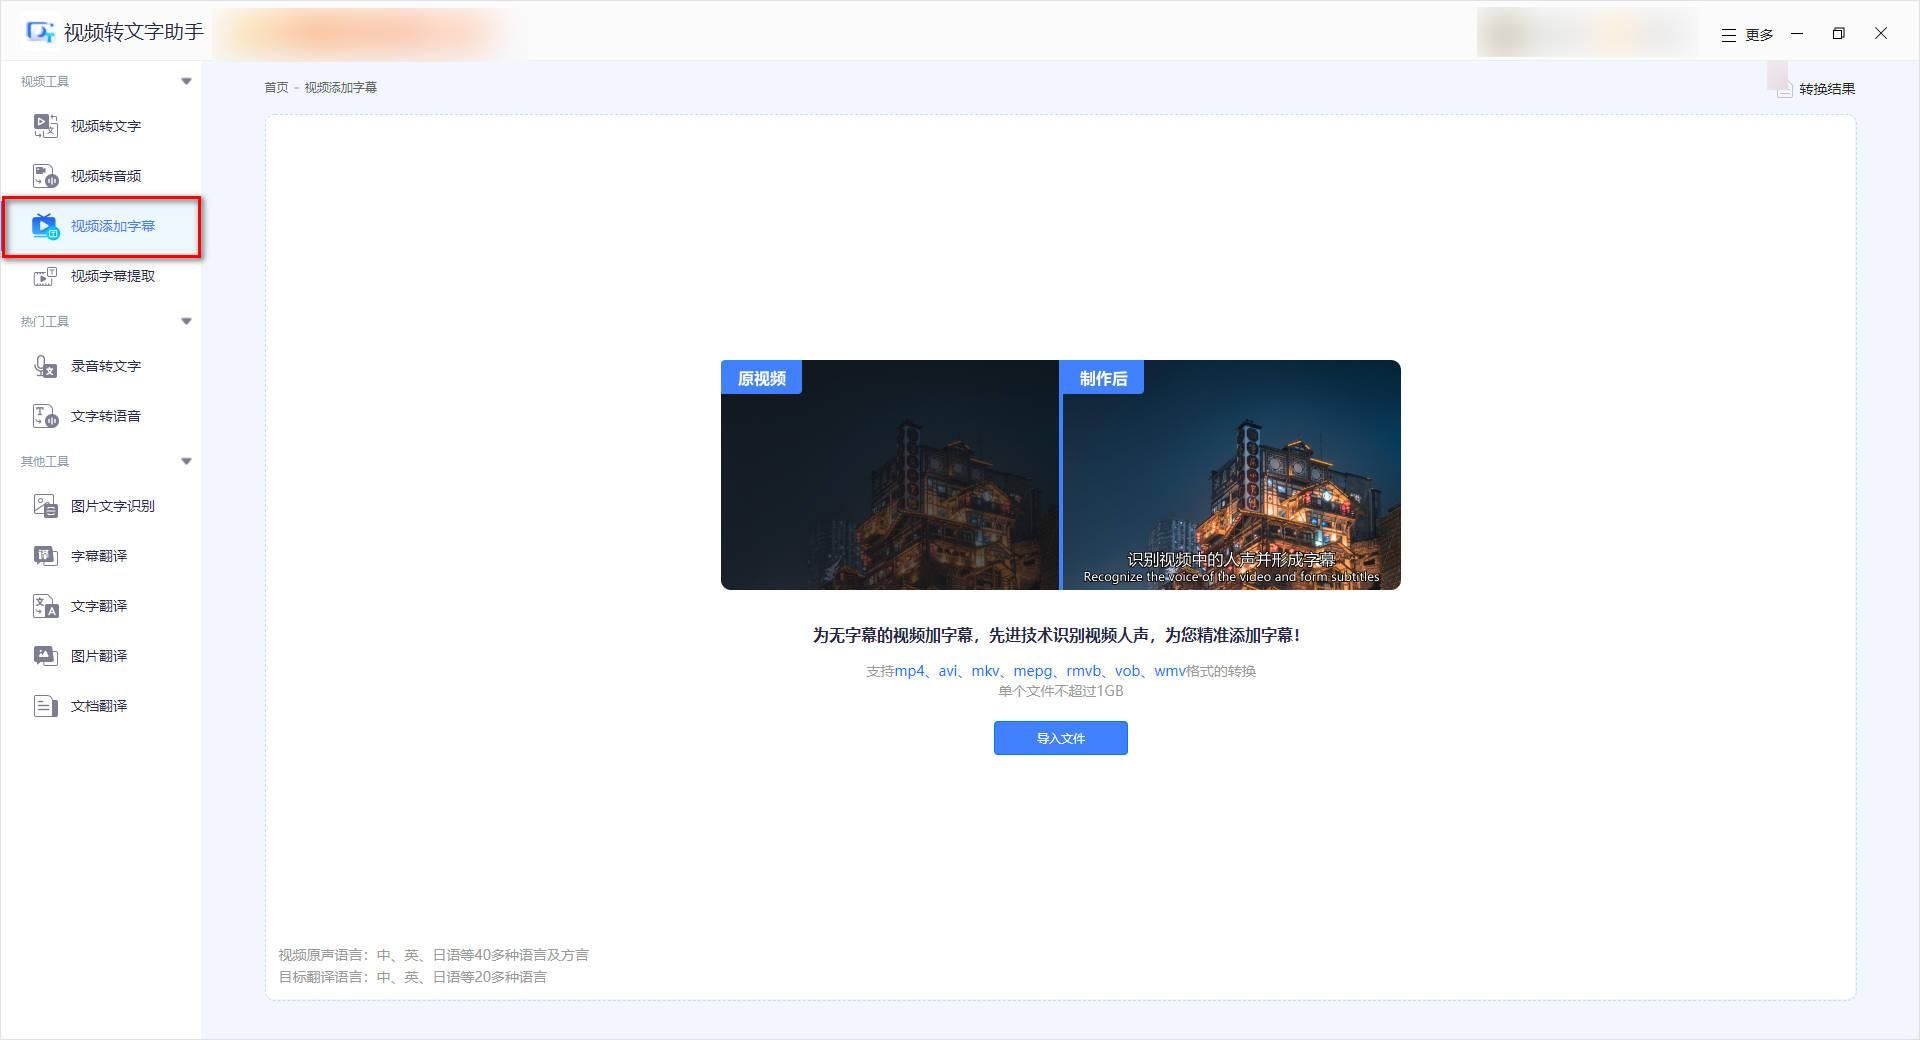Open 录音转文字 tool
1920x1040 pixels.
tap(101, 366)
